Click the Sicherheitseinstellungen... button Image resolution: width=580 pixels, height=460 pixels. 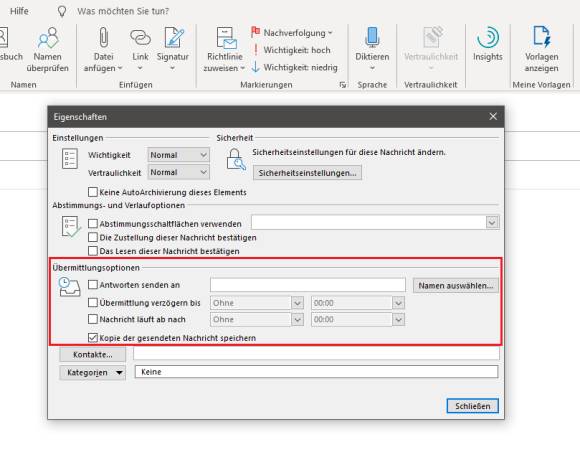(307, 173)
